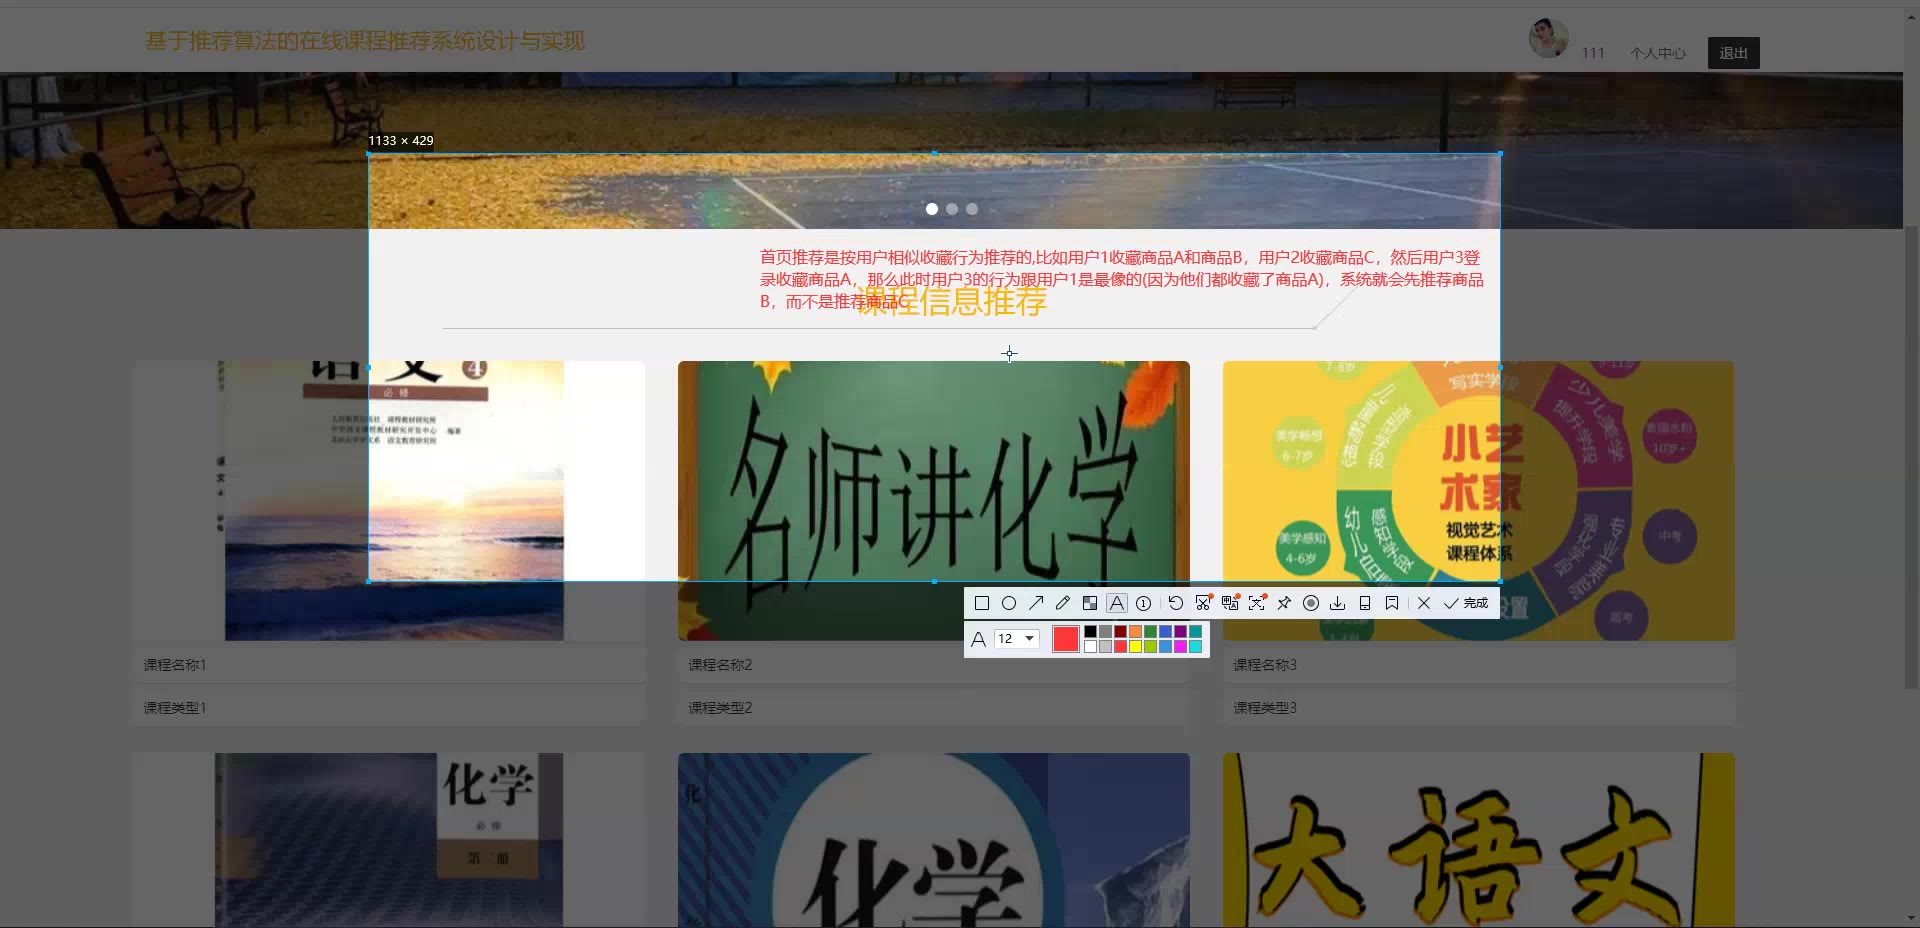Select the third carousel indicator dot
1920x928 pixels.
coord(972,209)
